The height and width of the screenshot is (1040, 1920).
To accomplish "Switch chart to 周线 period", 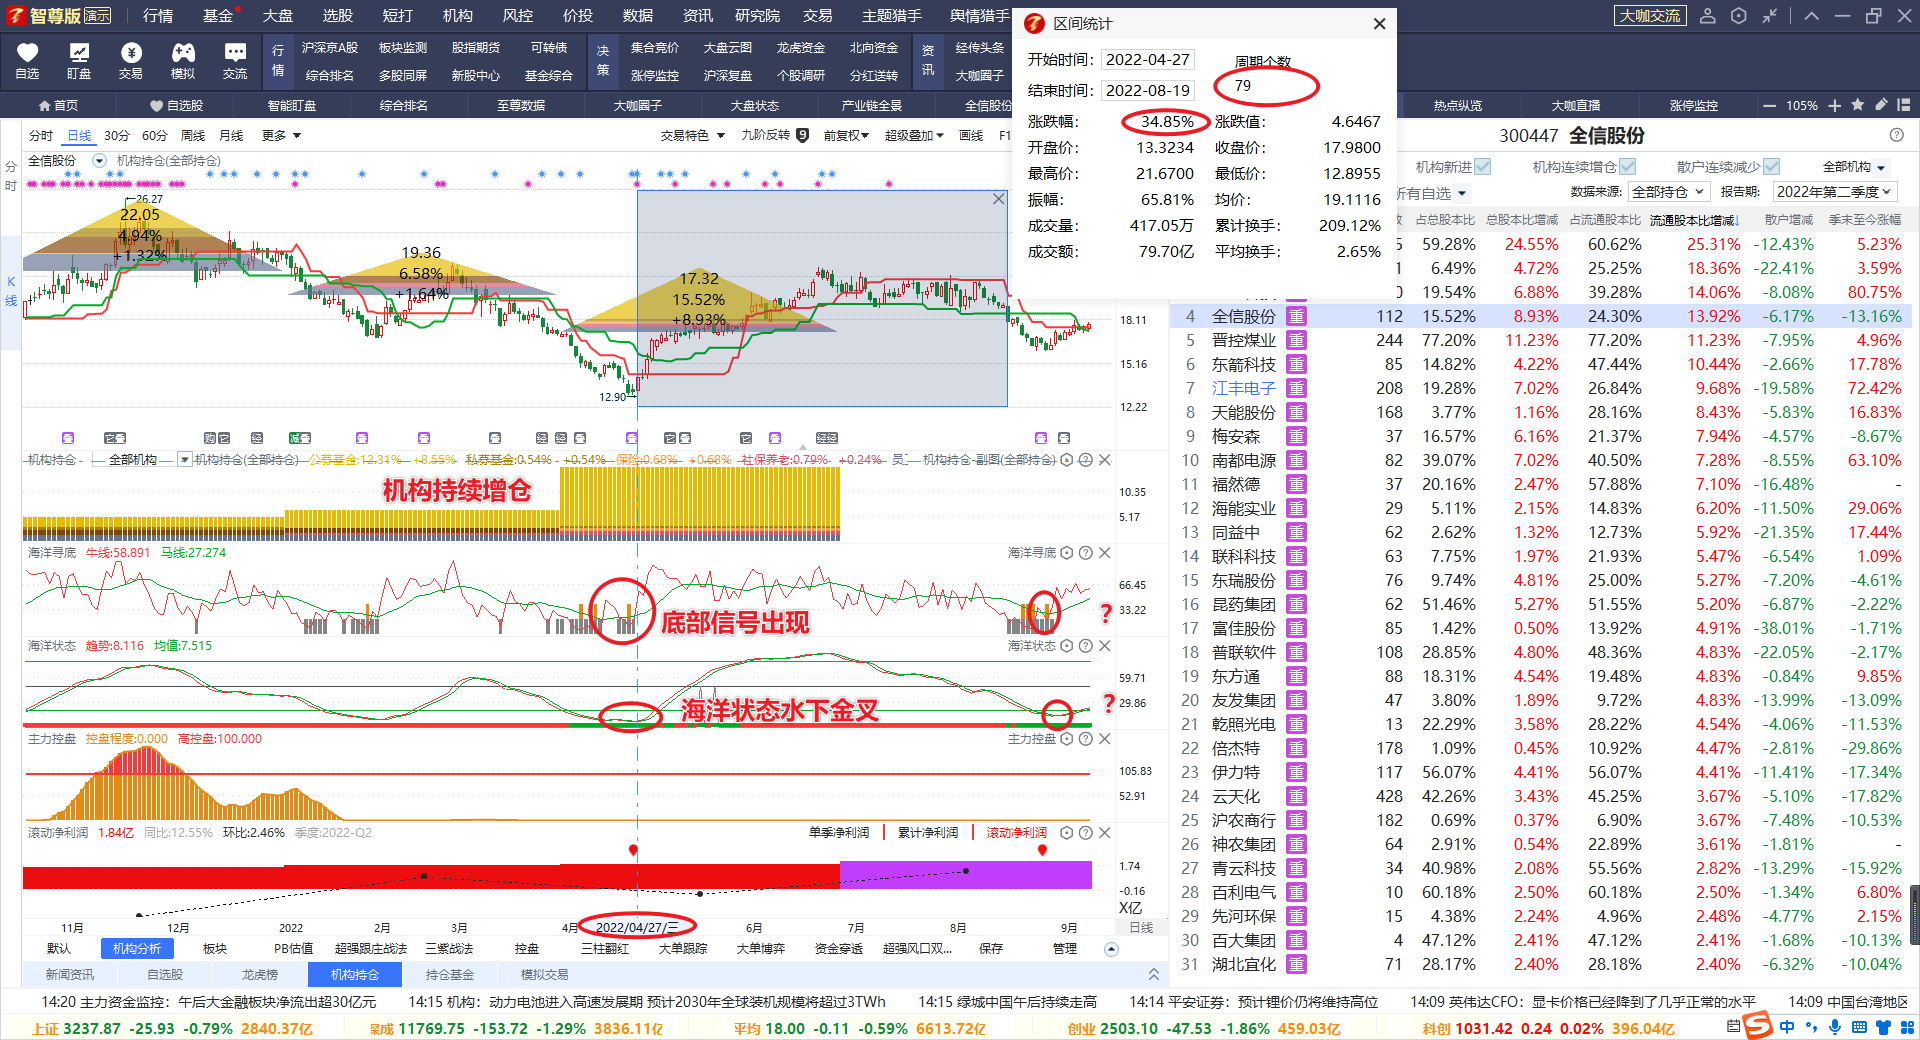I will click(192, 136).
